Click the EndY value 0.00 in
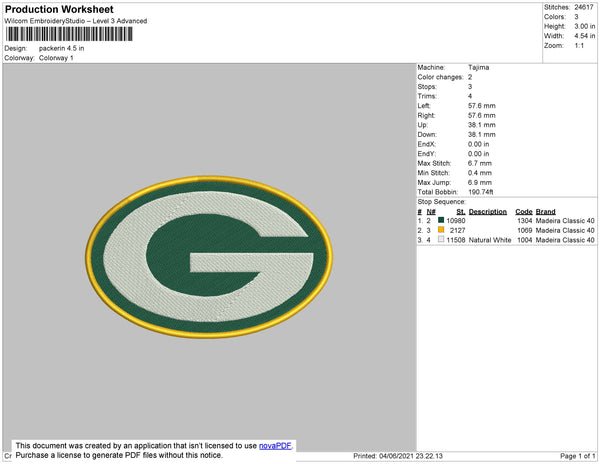The height and width of the screenshot is (464, 600). click(478, 154)
